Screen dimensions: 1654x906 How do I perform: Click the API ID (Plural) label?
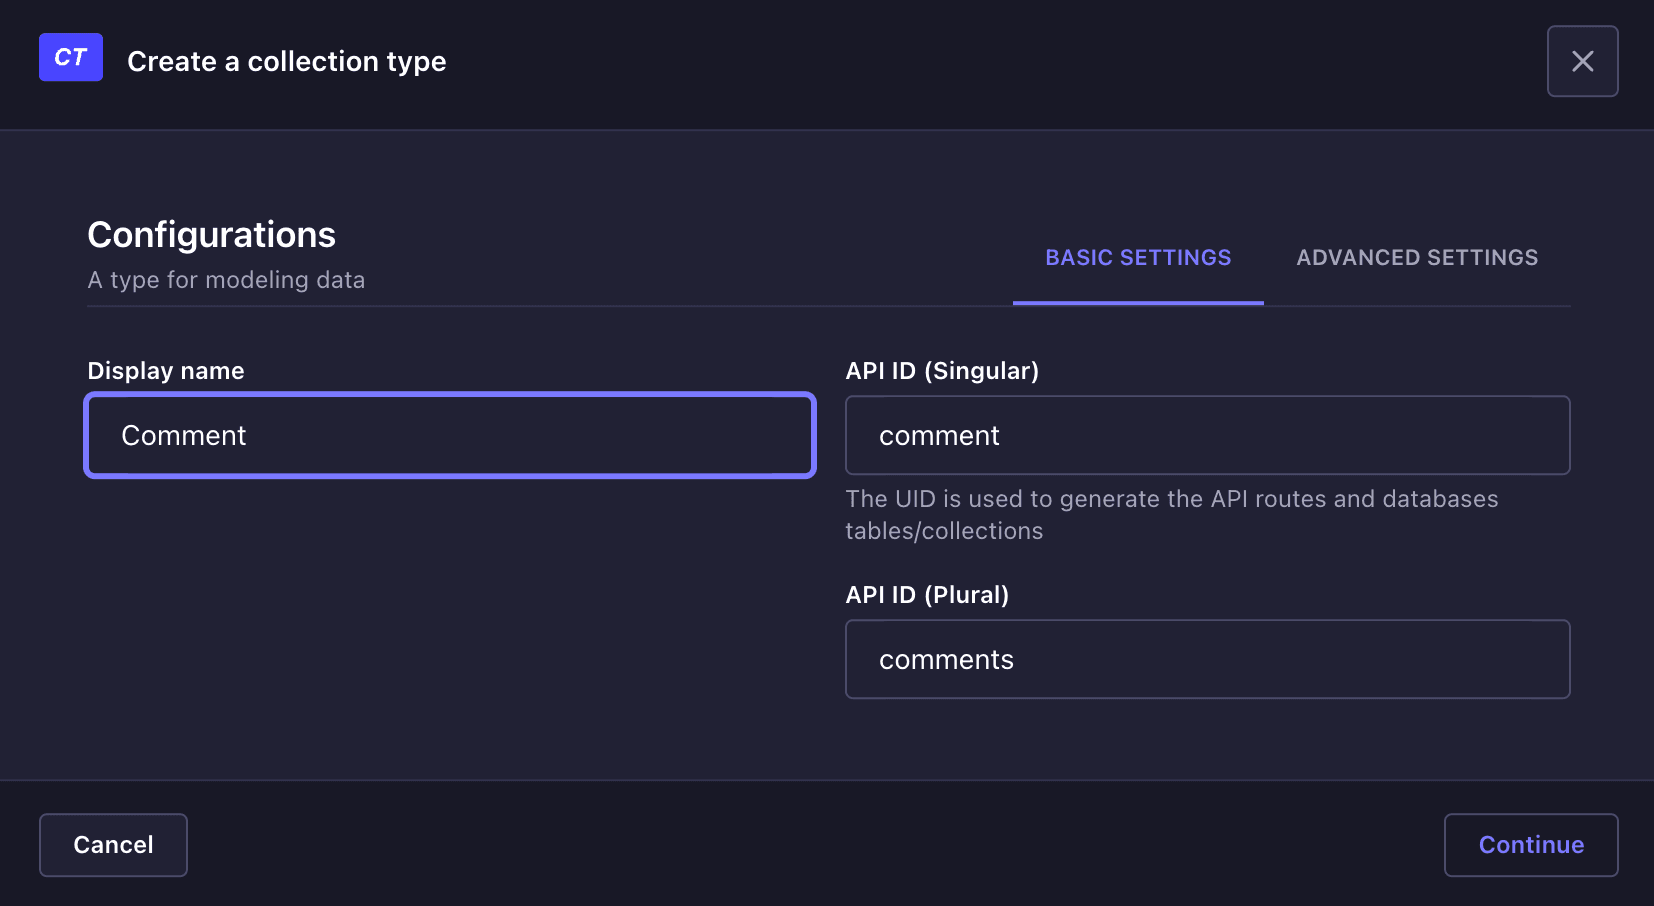click(926, 595)
